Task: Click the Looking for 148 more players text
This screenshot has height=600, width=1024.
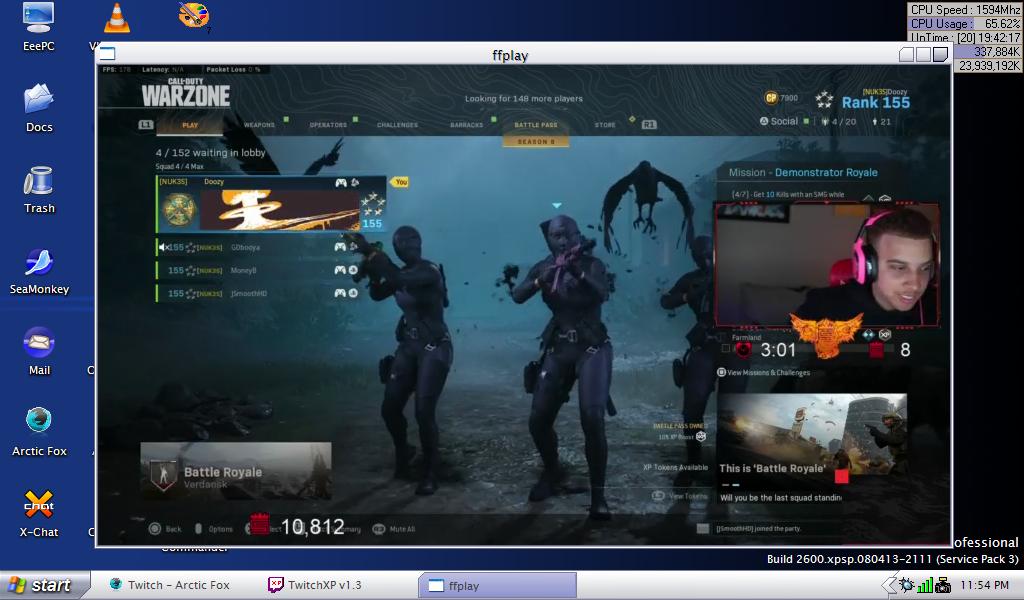Action: pyautogui.click(x=524, y=99)
